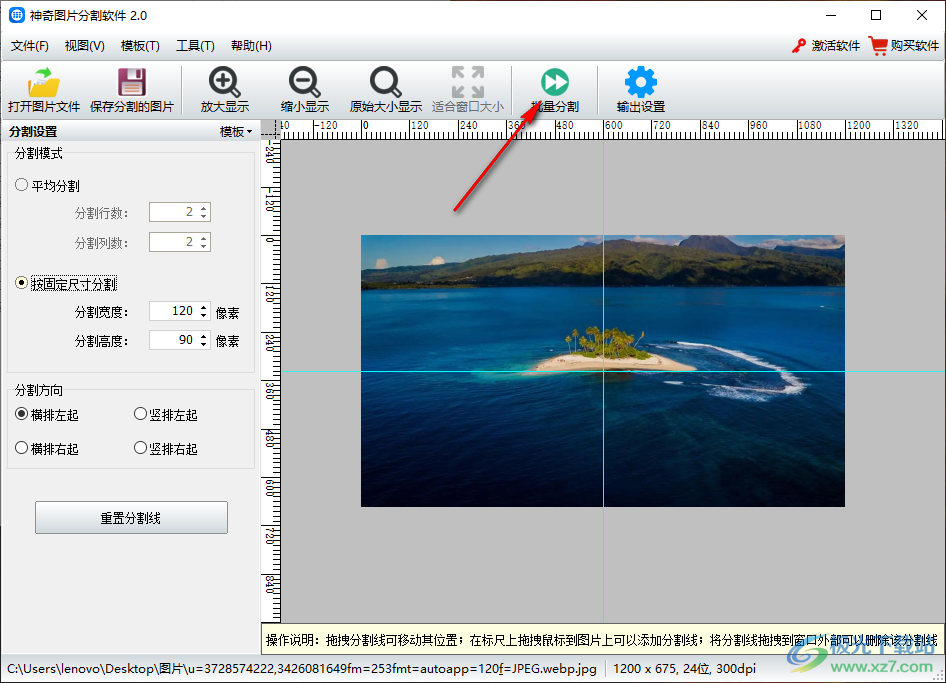Click the 购买软件 cart icon
The width and height of the screenshot is (946, 683).
[x=878, y=46]
